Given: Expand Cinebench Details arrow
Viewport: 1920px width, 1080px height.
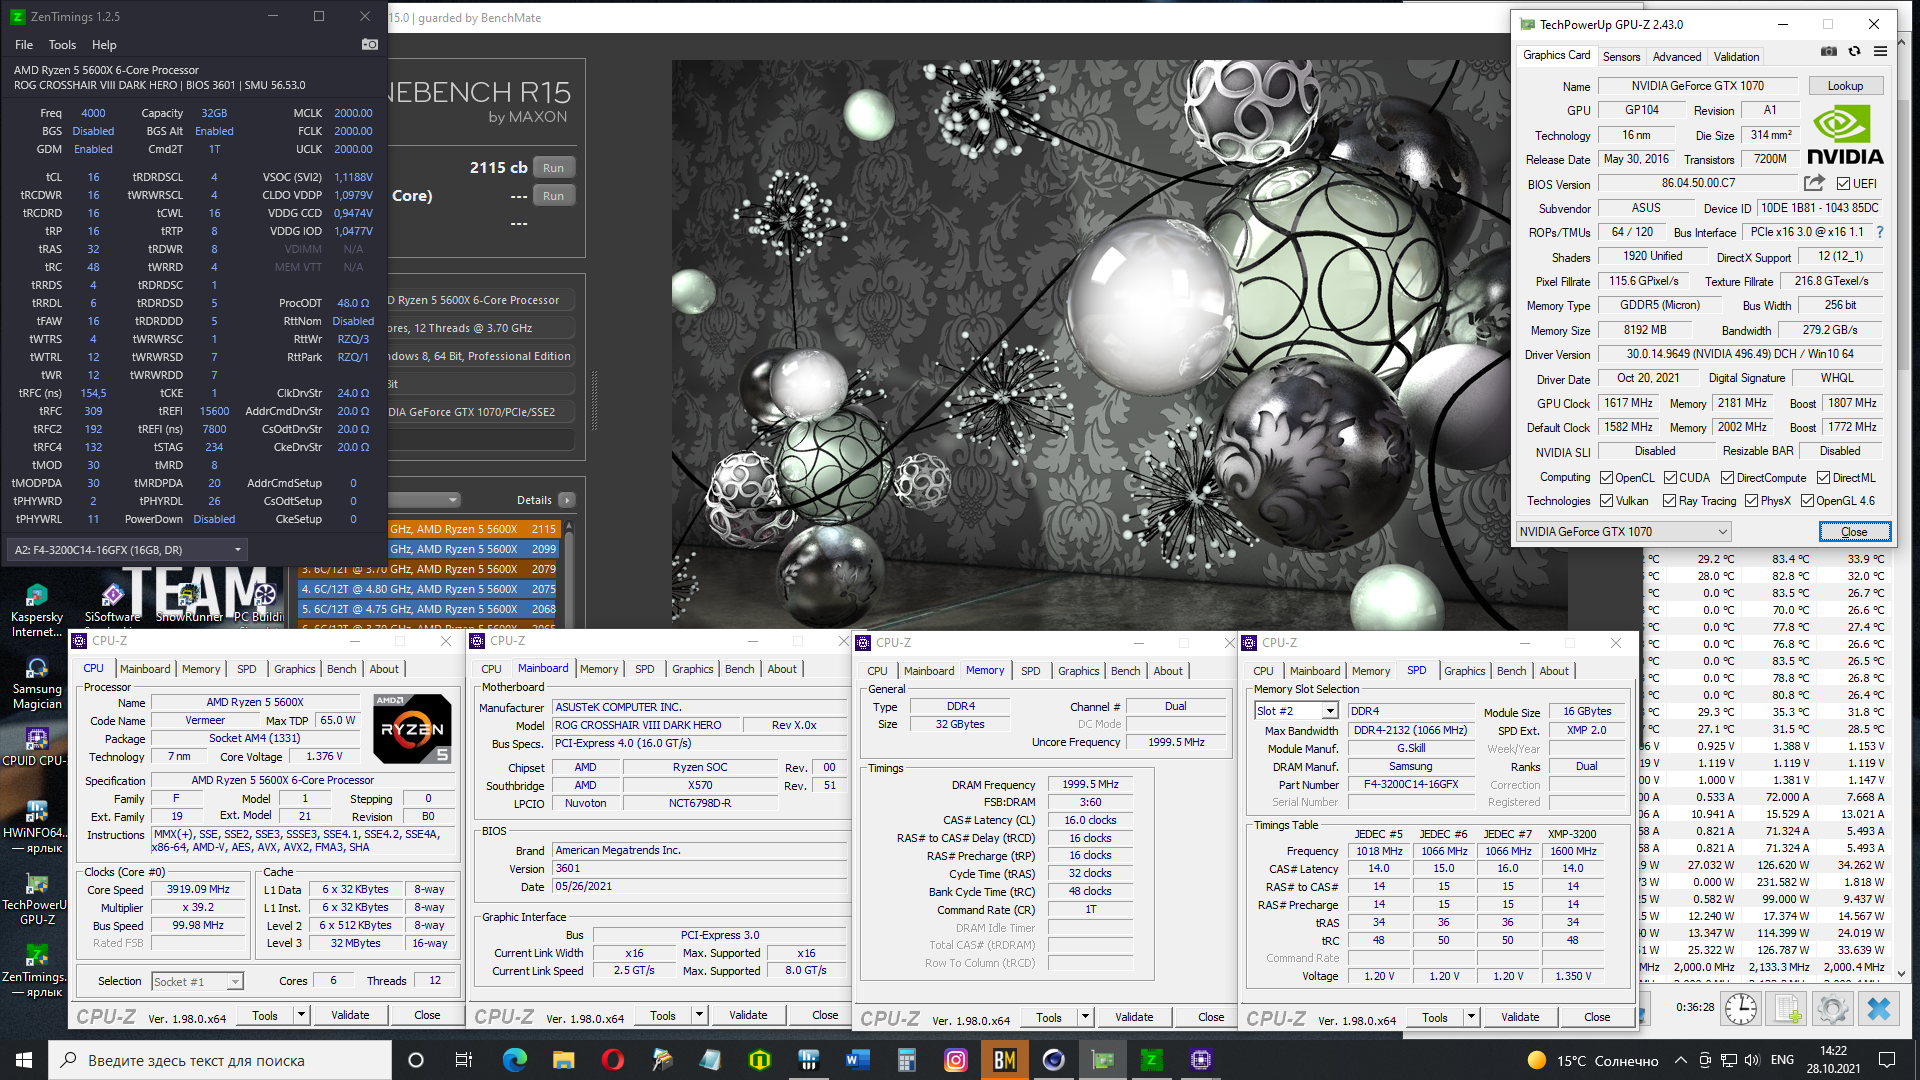Looking at the screenshot, I should coord(567,500).
